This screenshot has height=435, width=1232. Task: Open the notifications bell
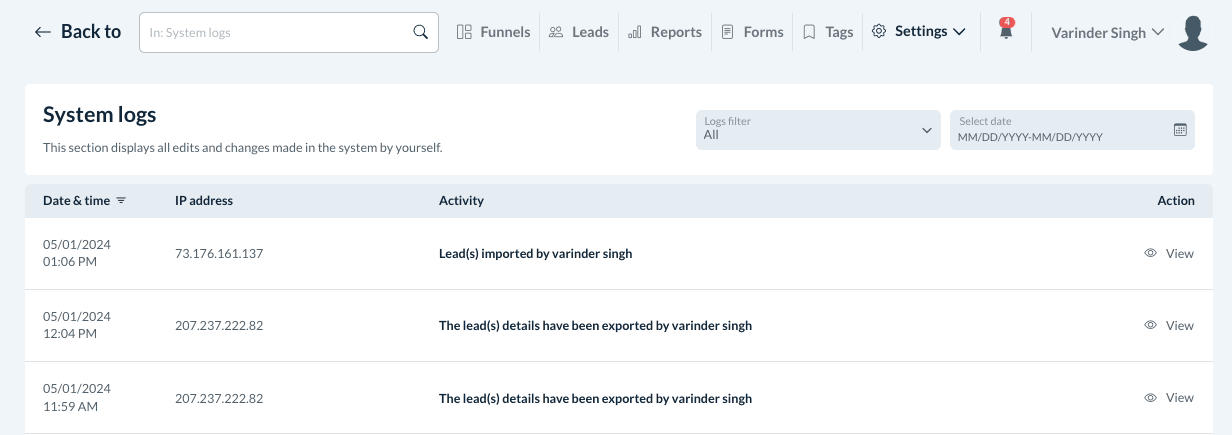click(1006, 32)
